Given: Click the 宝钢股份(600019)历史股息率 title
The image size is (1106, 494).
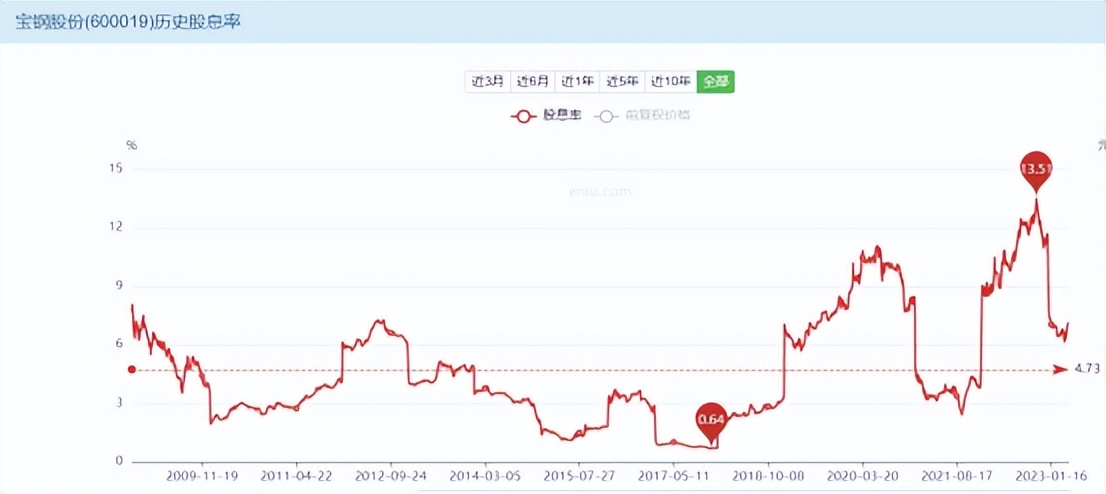Looking at the screenshot, I should 128,21.
